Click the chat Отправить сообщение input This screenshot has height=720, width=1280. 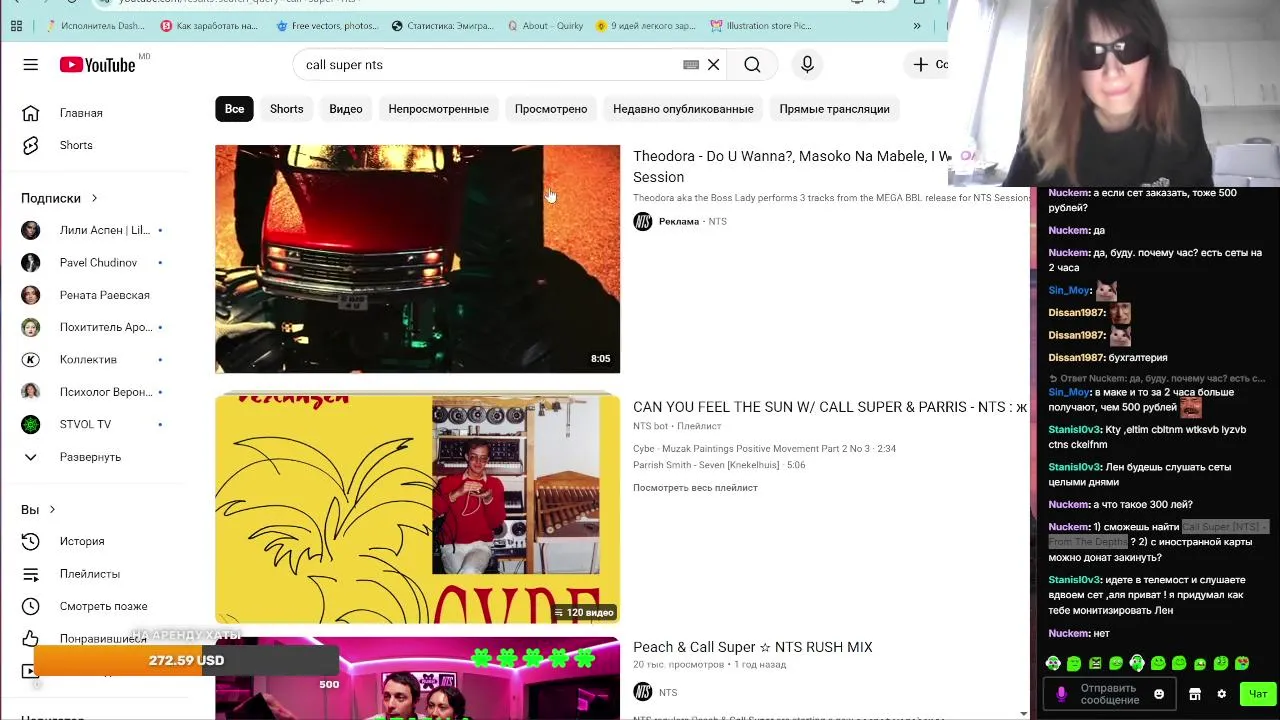tap(1109, 694)
